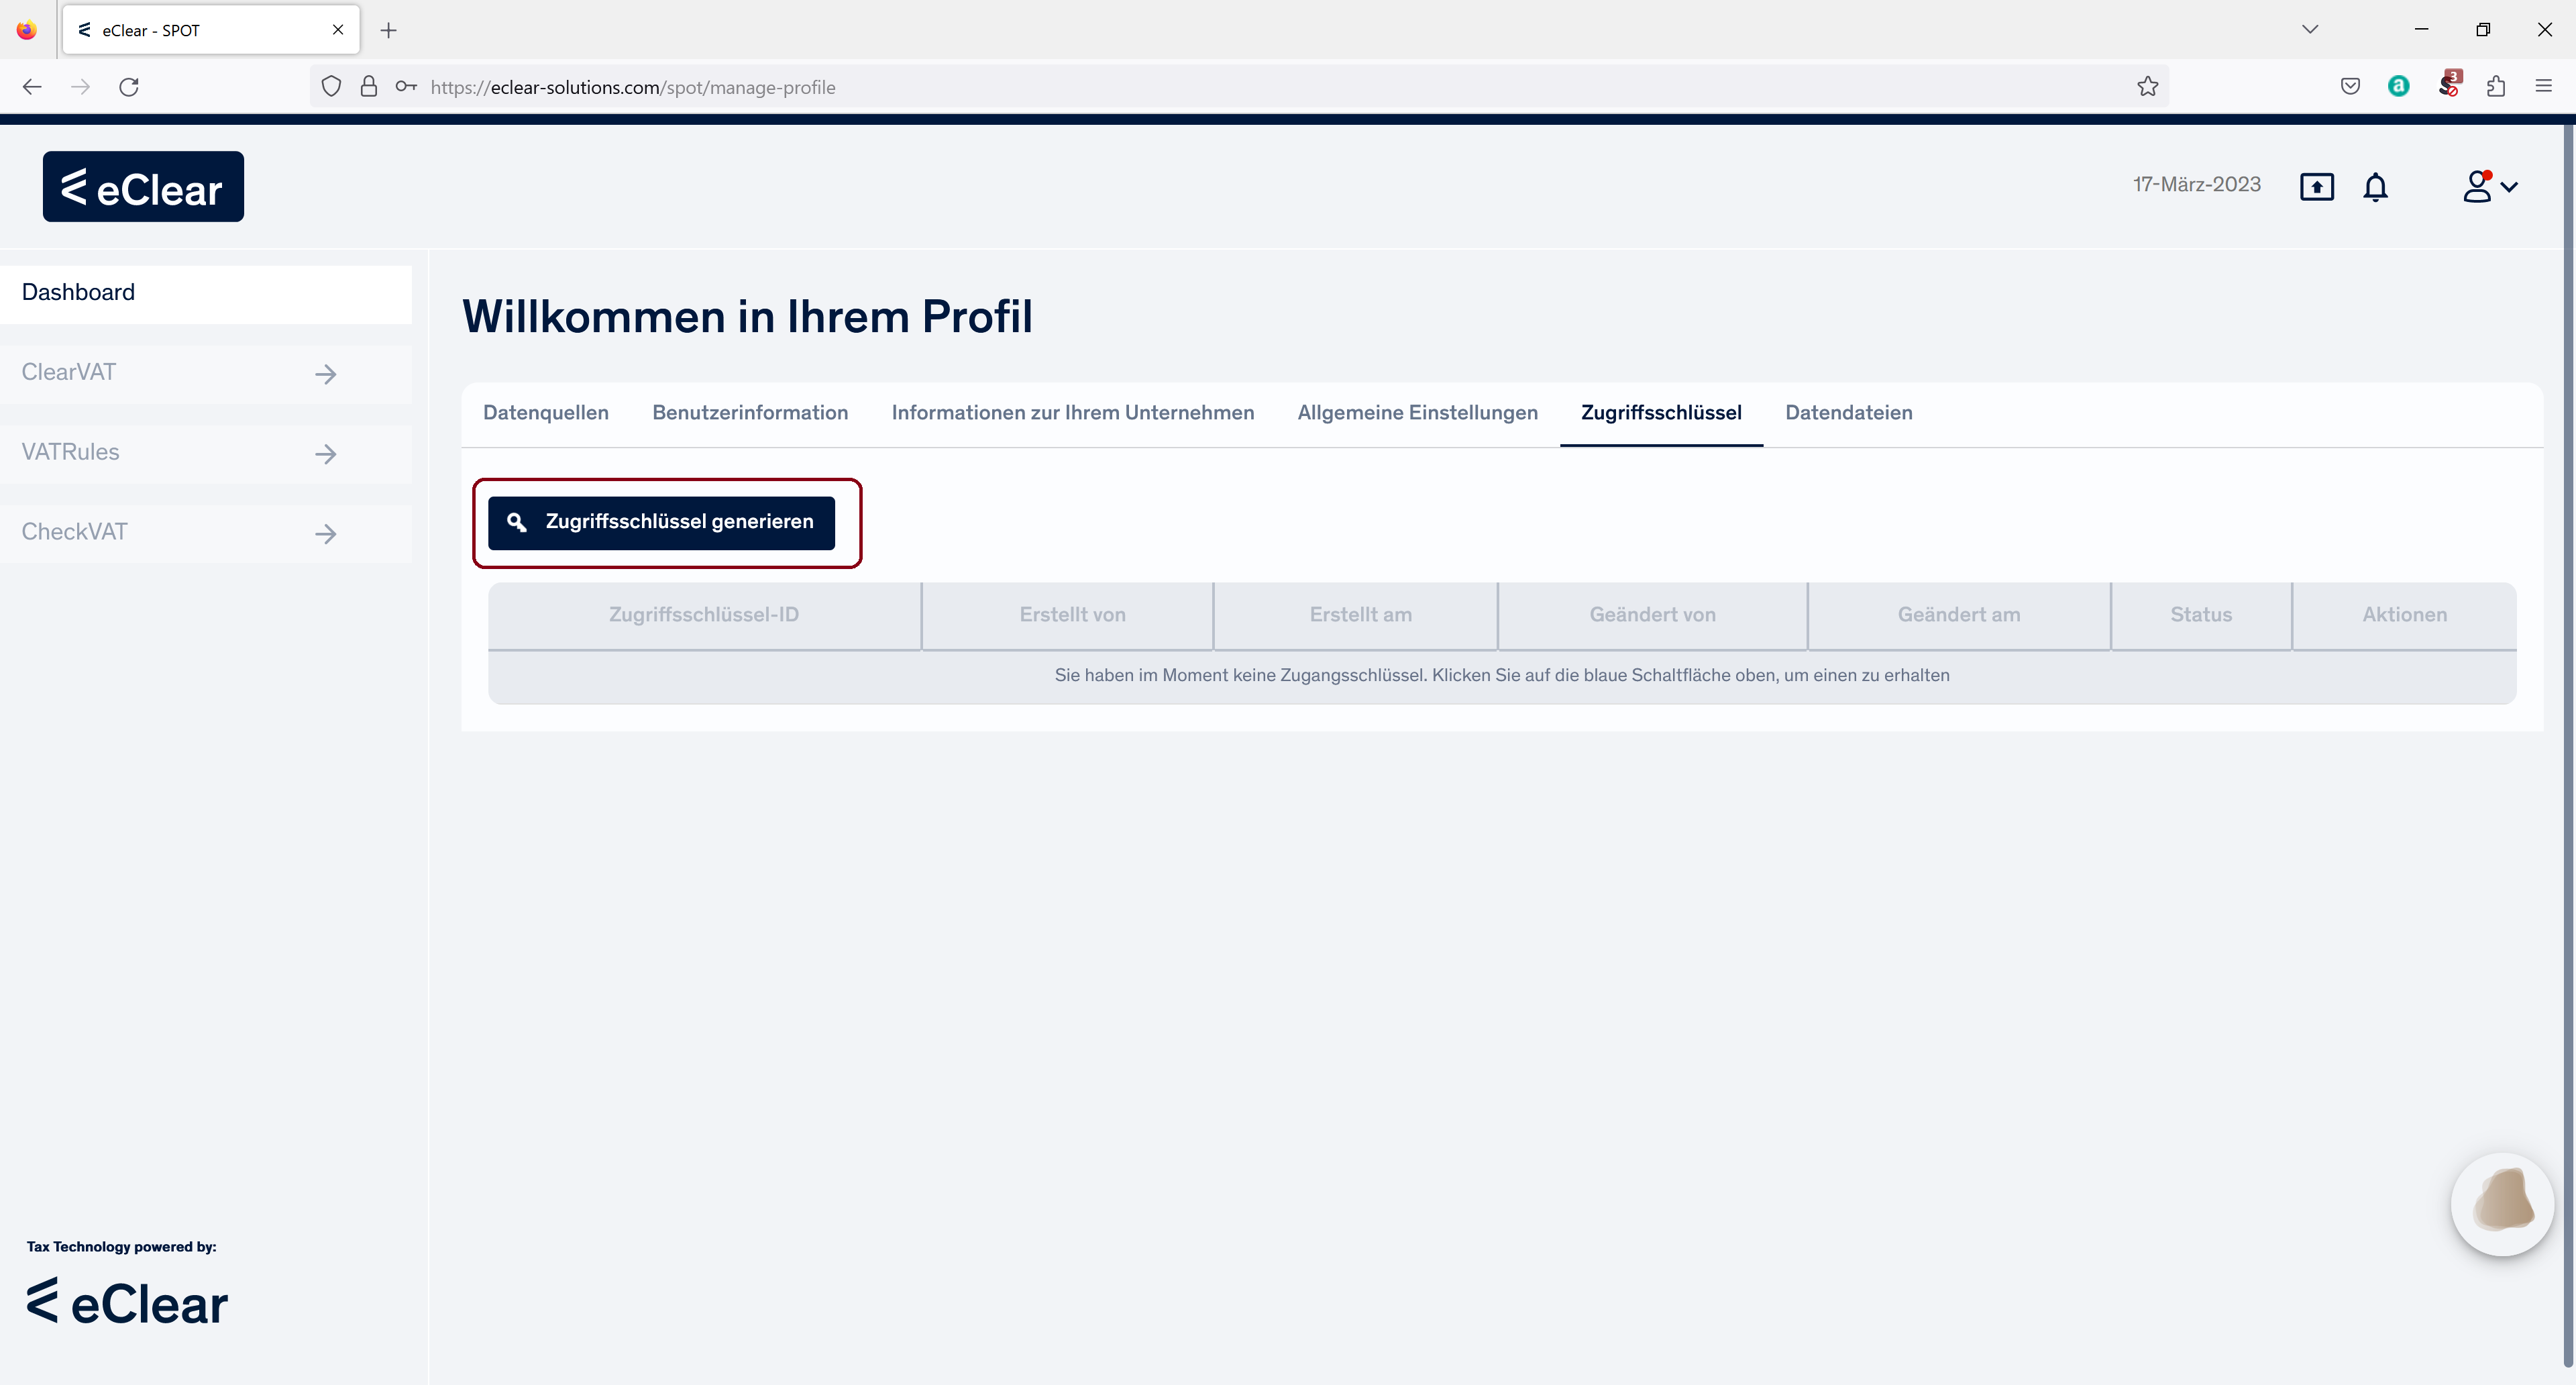Open the Benutzerinformation tab
Image resolution: width=2576 pixels, height=1385 pixels.
pyautogui.click(x=750, y=413)
